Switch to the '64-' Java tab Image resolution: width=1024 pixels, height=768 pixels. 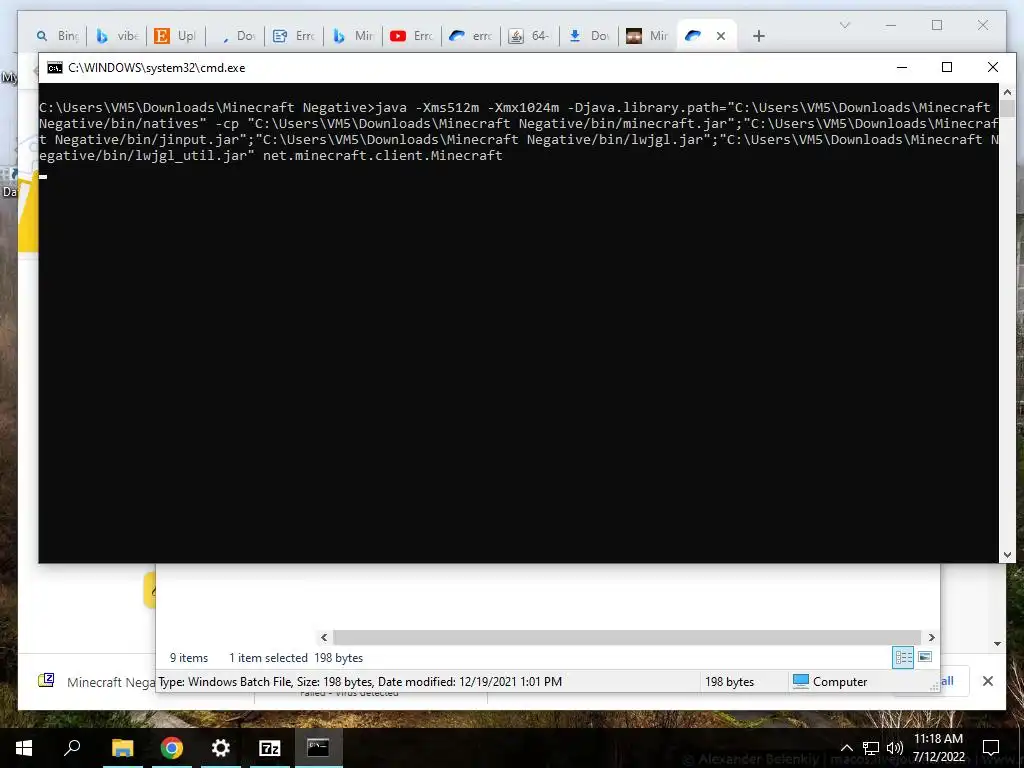(x=530, y=36)
